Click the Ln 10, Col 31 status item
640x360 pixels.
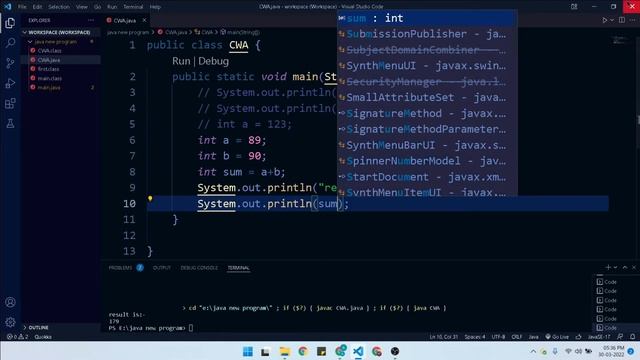[x=443, y=337]
